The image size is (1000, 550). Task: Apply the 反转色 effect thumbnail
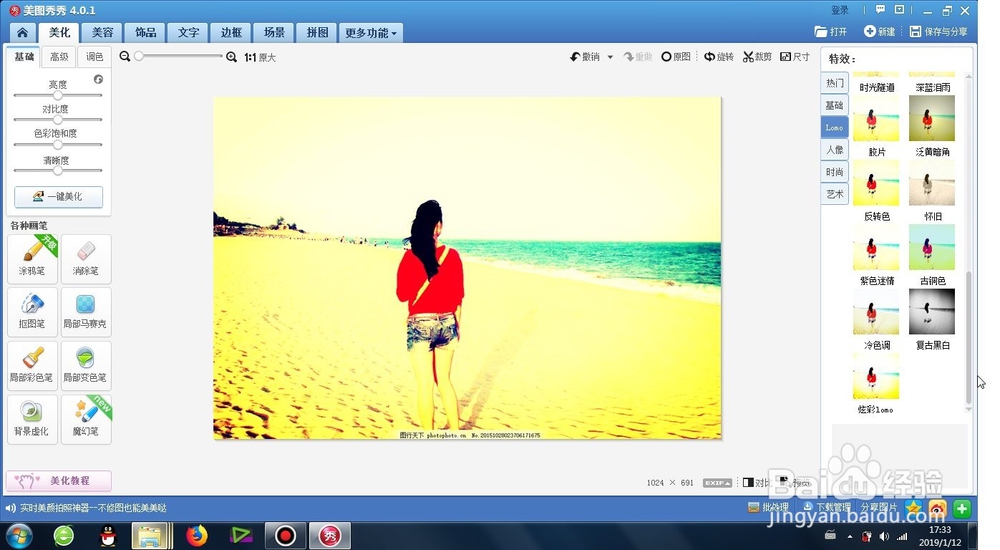pos(876,182)
